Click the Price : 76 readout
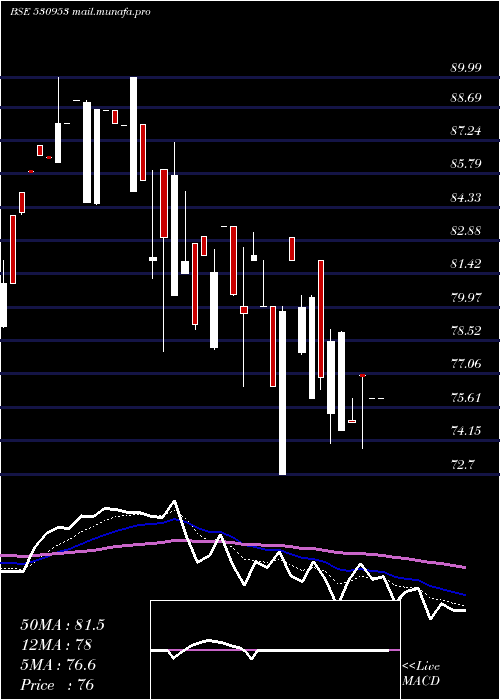Viewport: 500px width, 700px height. point(57,685)
